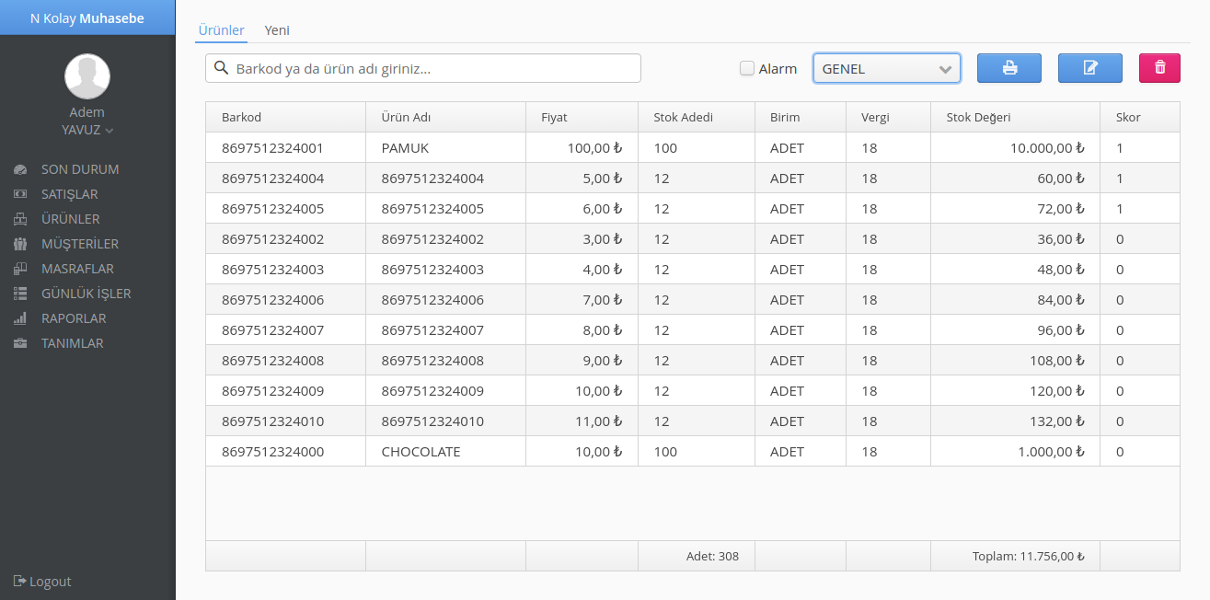This screenshot has width=1210, height=600.
Task: Expand the Adem YAVUZ user menu
Action: click(87, 130)
